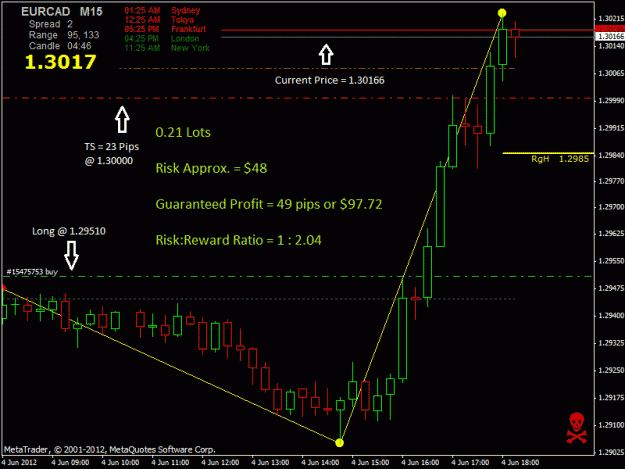This screenshot has width=625, height=469.
Task: Click the Frankfurt 05:25 PM session row
Action: point(165,29)
